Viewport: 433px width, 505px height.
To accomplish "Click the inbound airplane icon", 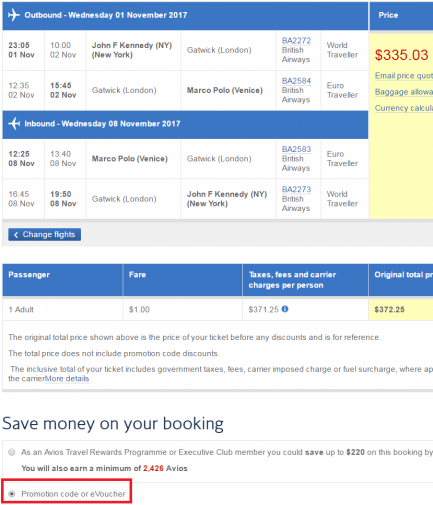I will pos(14,124).
